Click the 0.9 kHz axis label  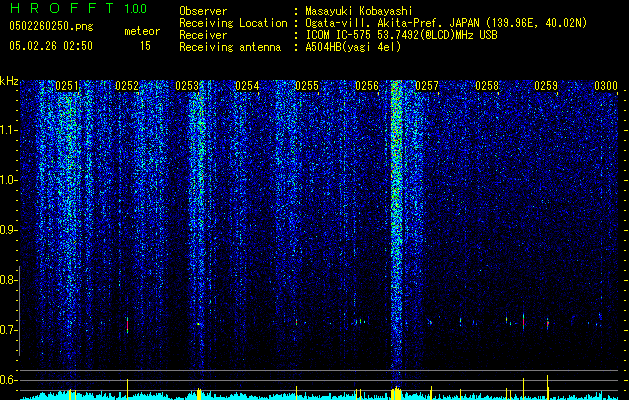[8, 230]
